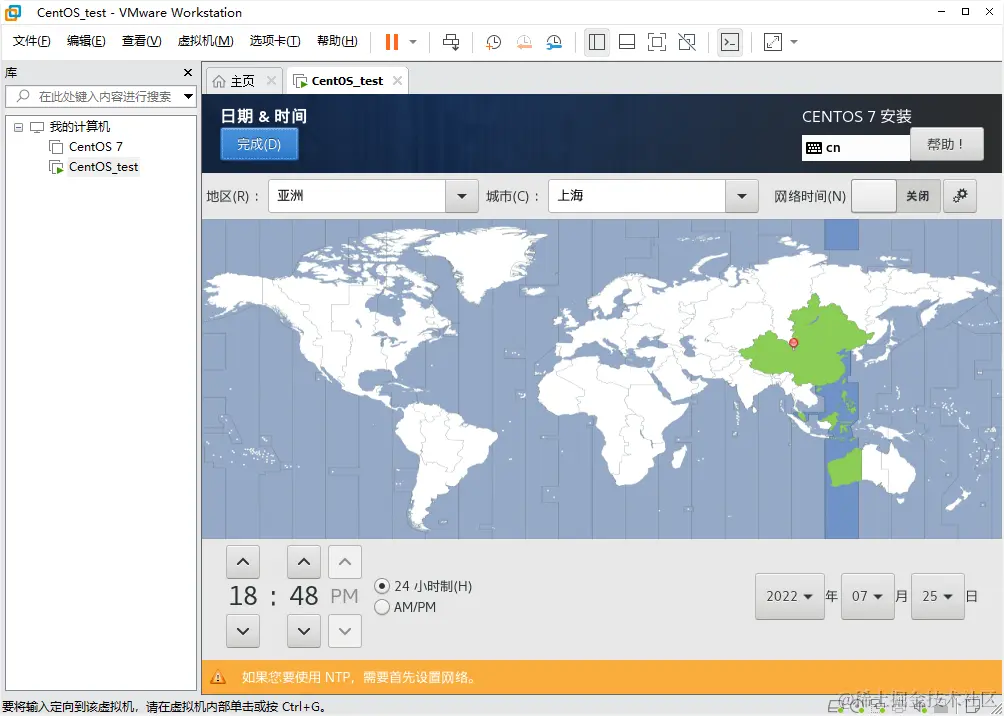Open the day 25 dropdown

pos(937,596)
